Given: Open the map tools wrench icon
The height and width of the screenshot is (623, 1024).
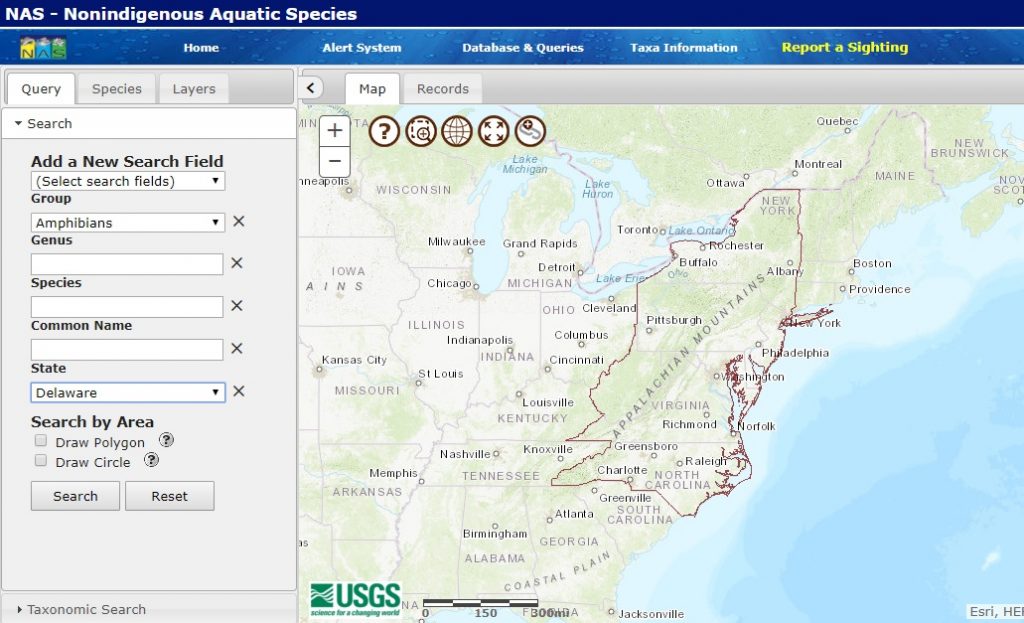Looking at the screenshot, I should [530, 130].
